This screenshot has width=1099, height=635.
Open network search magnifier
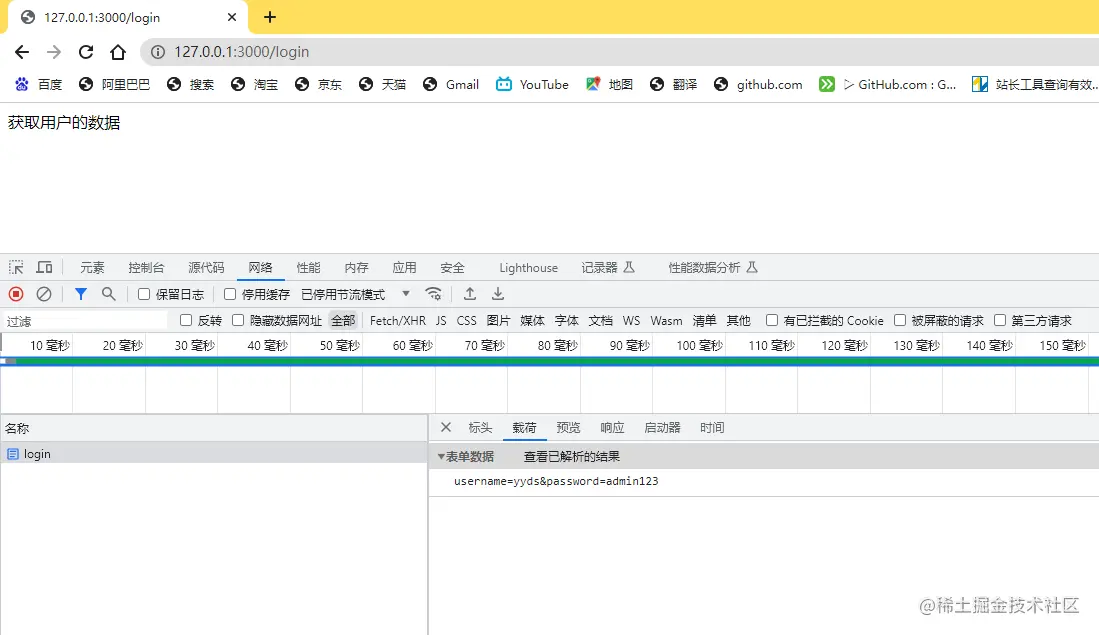[x=109, y=294]
